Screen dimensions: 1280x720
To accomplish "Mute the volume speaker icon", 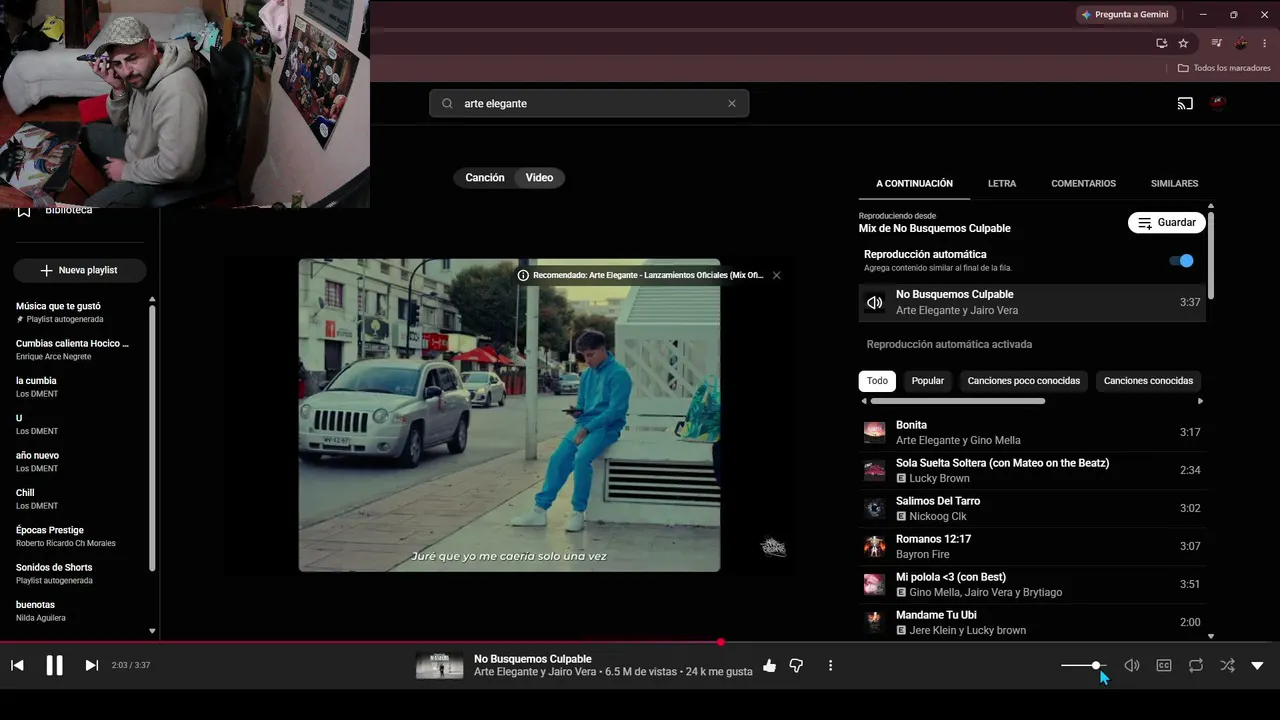I will pos(1132,665).
